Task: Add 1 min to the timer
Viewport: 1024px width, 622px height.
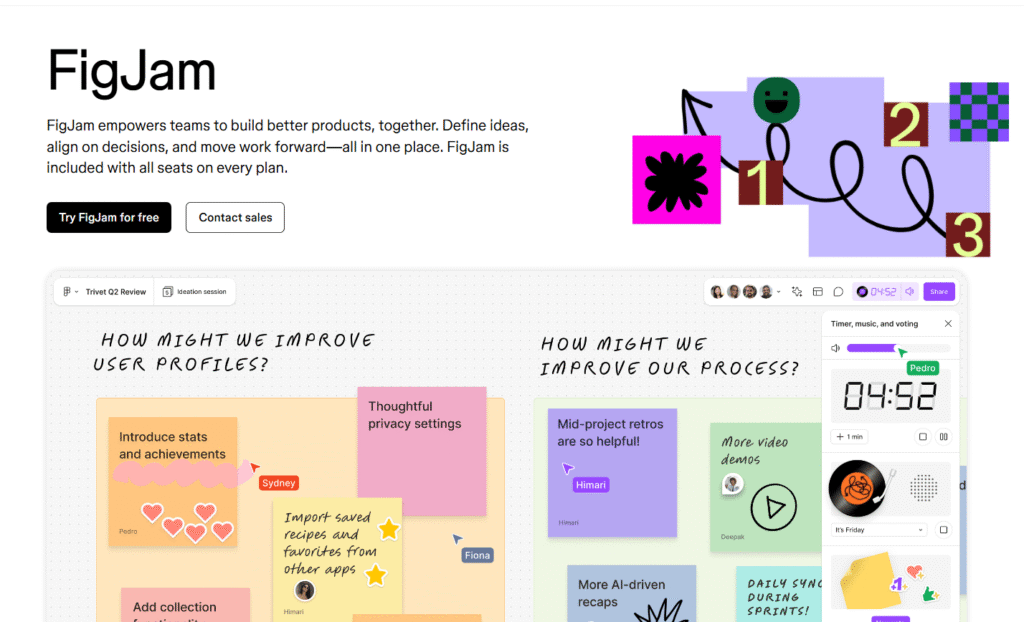Action: coord(846,437)
